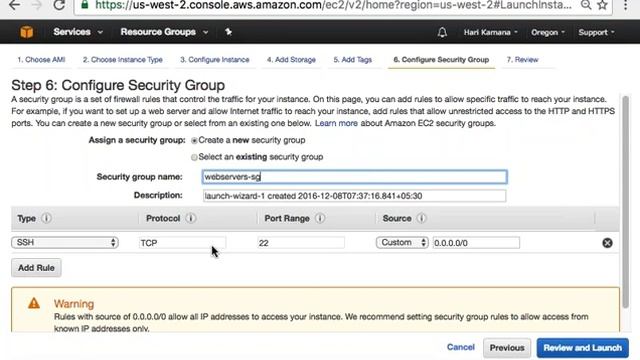
Task: Select an existing security group radio
Action: coord(194,157)
